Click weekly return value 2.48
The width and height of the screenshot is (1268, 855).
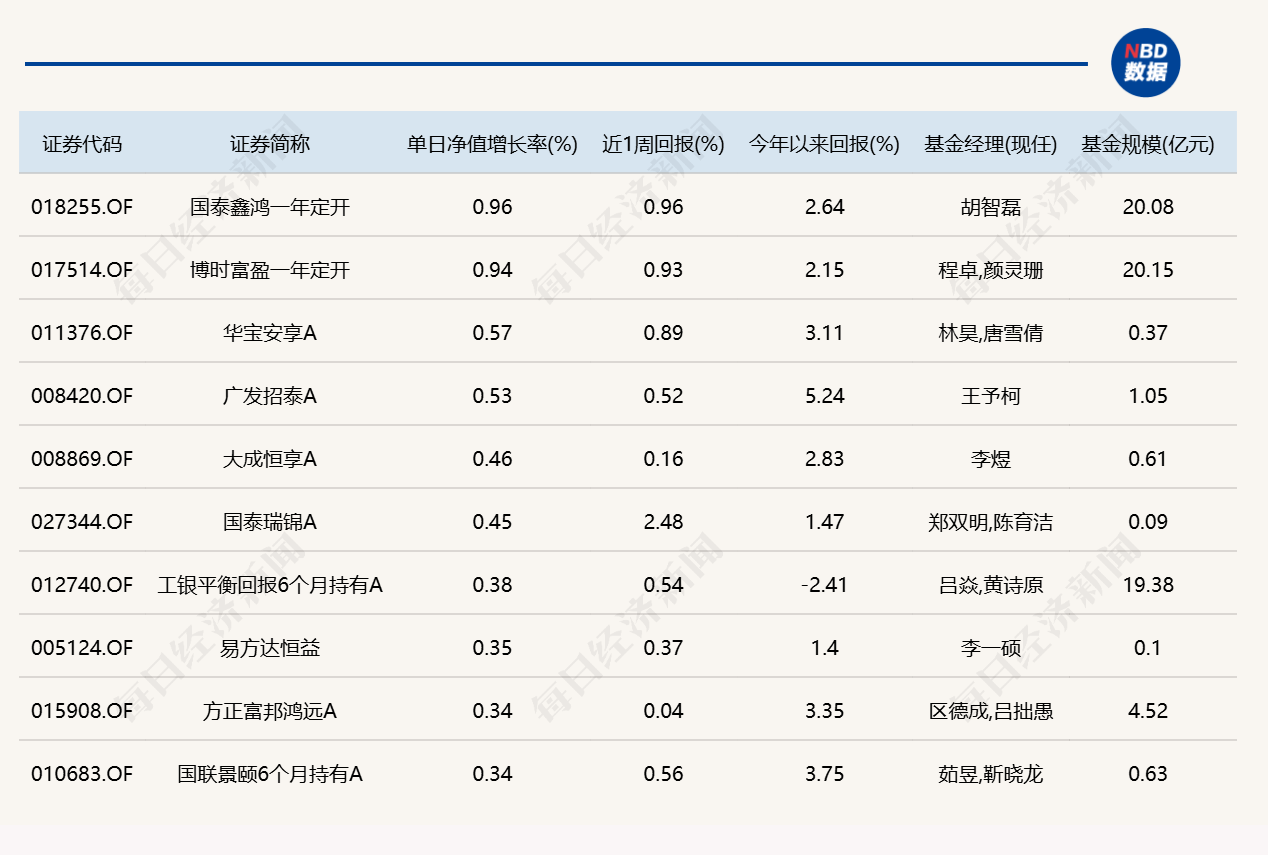pyautogui.click(x=663, y=522)
